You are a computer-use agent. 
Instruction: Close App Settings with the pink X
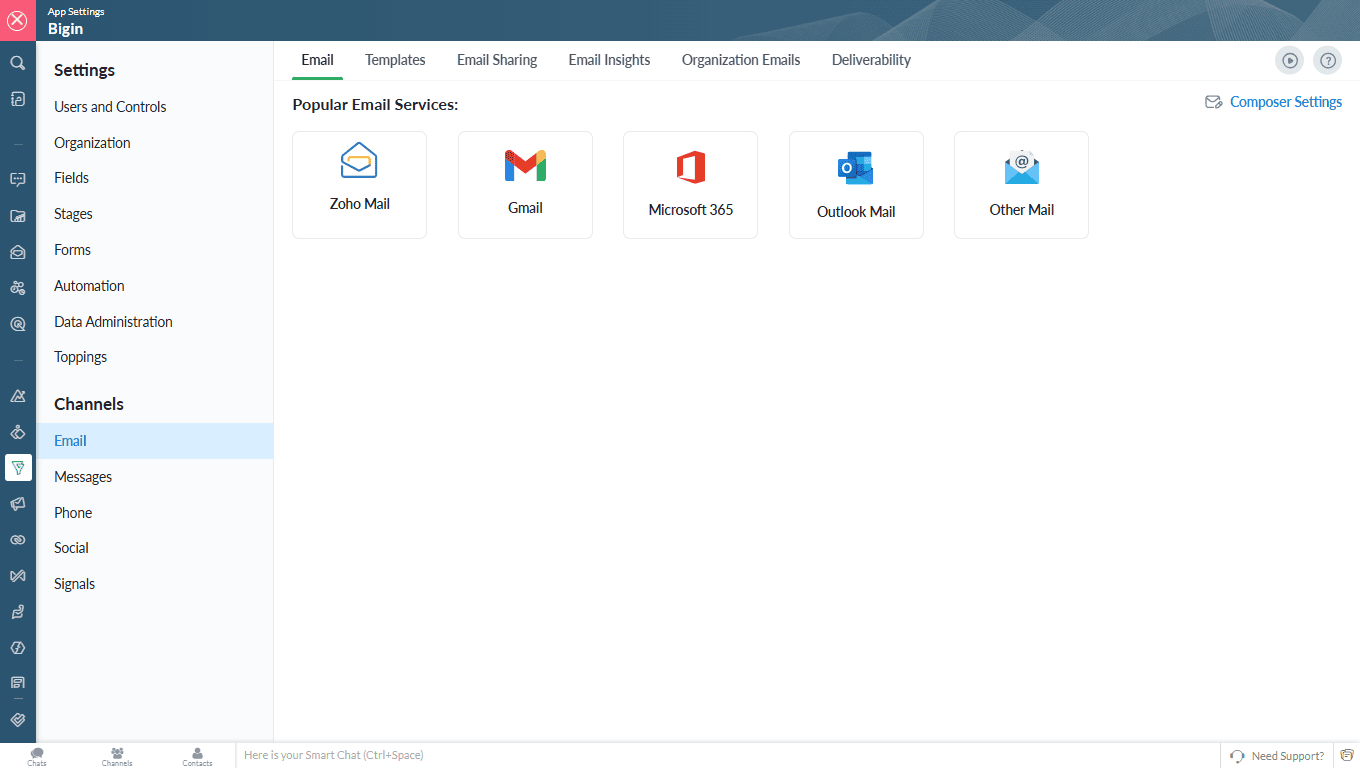(17, 20)
